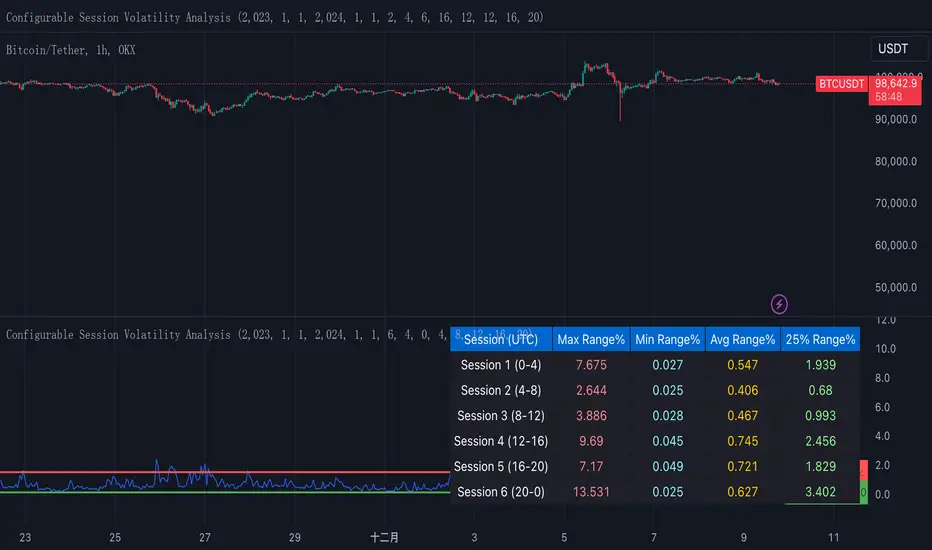Select the Session 4 (12-16) row label

[x=501, y=441]
